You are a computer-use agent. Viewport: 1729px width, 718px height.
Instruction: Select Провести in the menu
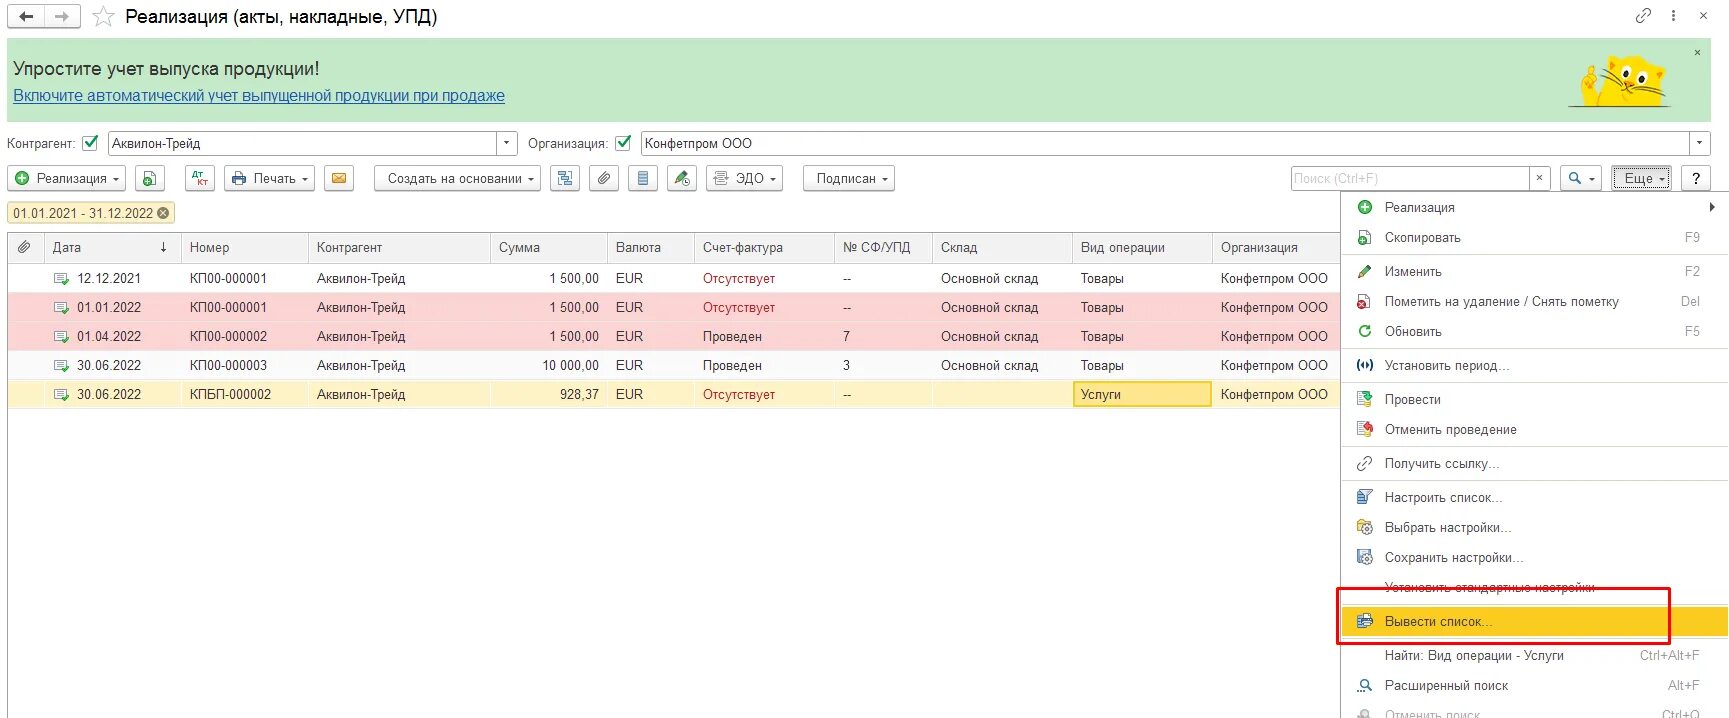click(x=1534, y=399)
